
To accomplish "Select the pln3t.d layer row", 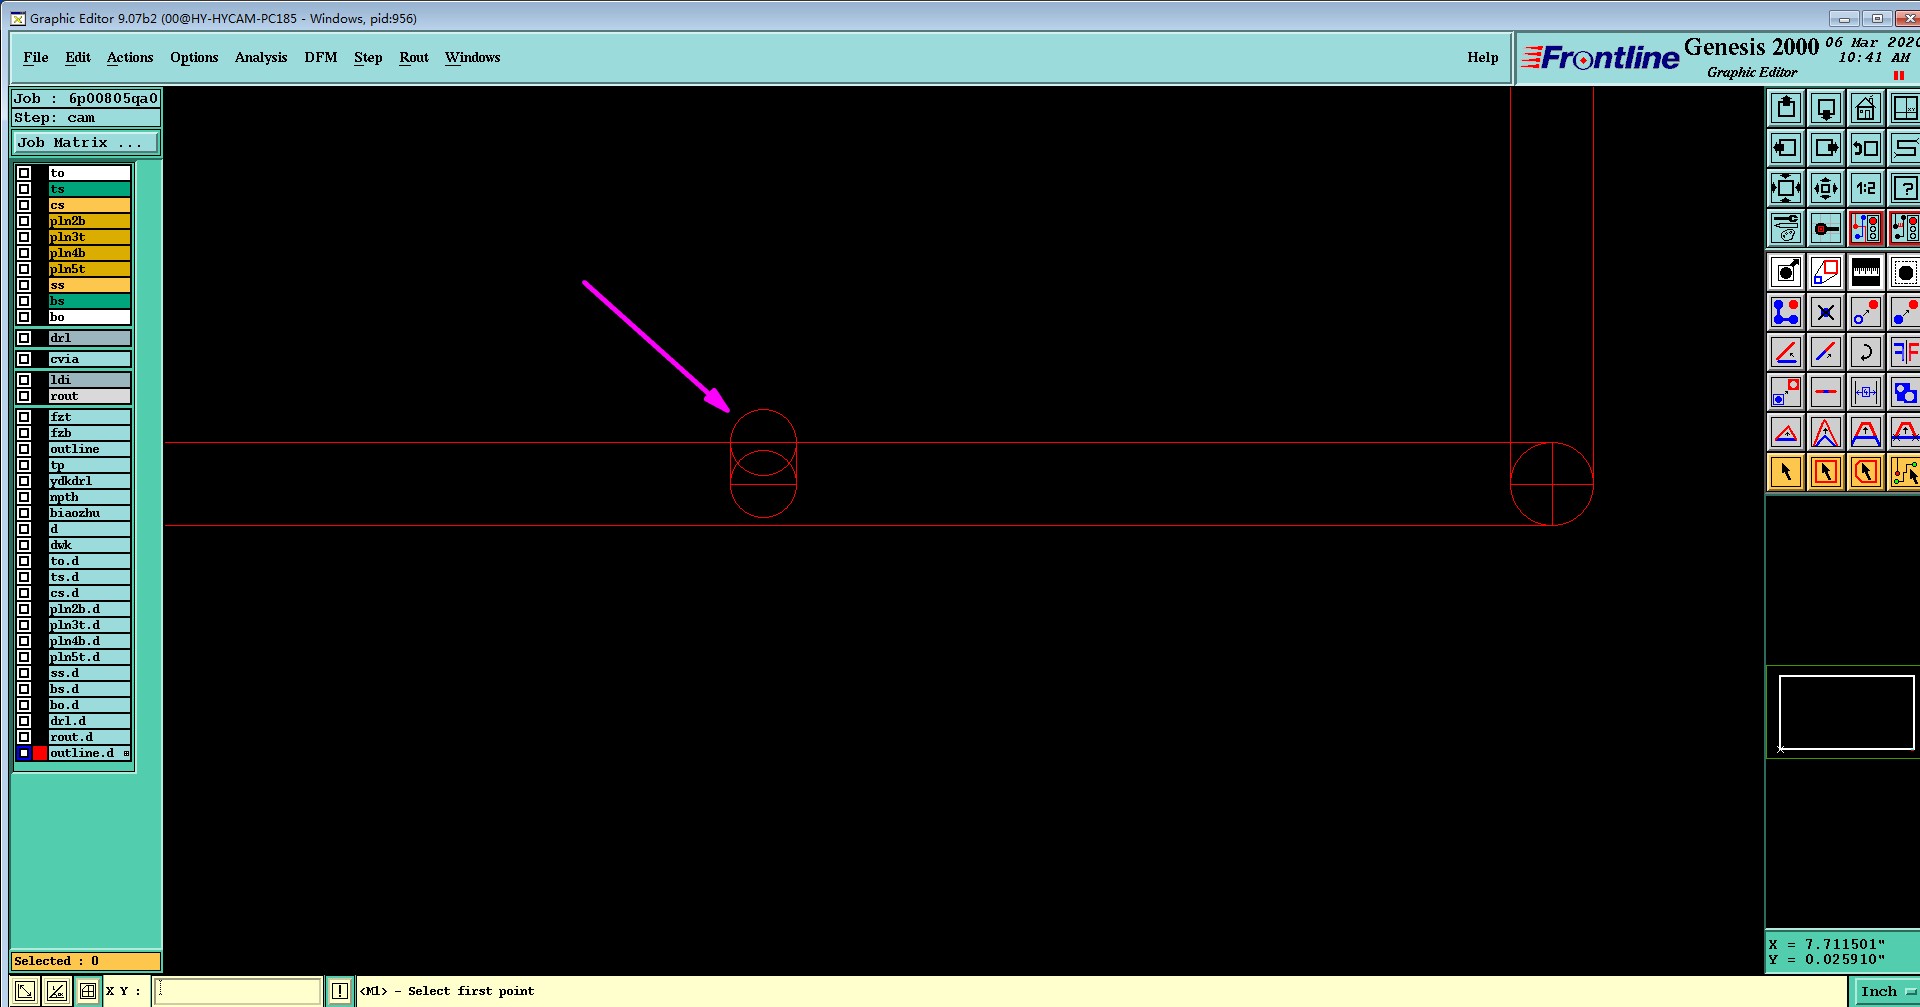I will [90, 625].
